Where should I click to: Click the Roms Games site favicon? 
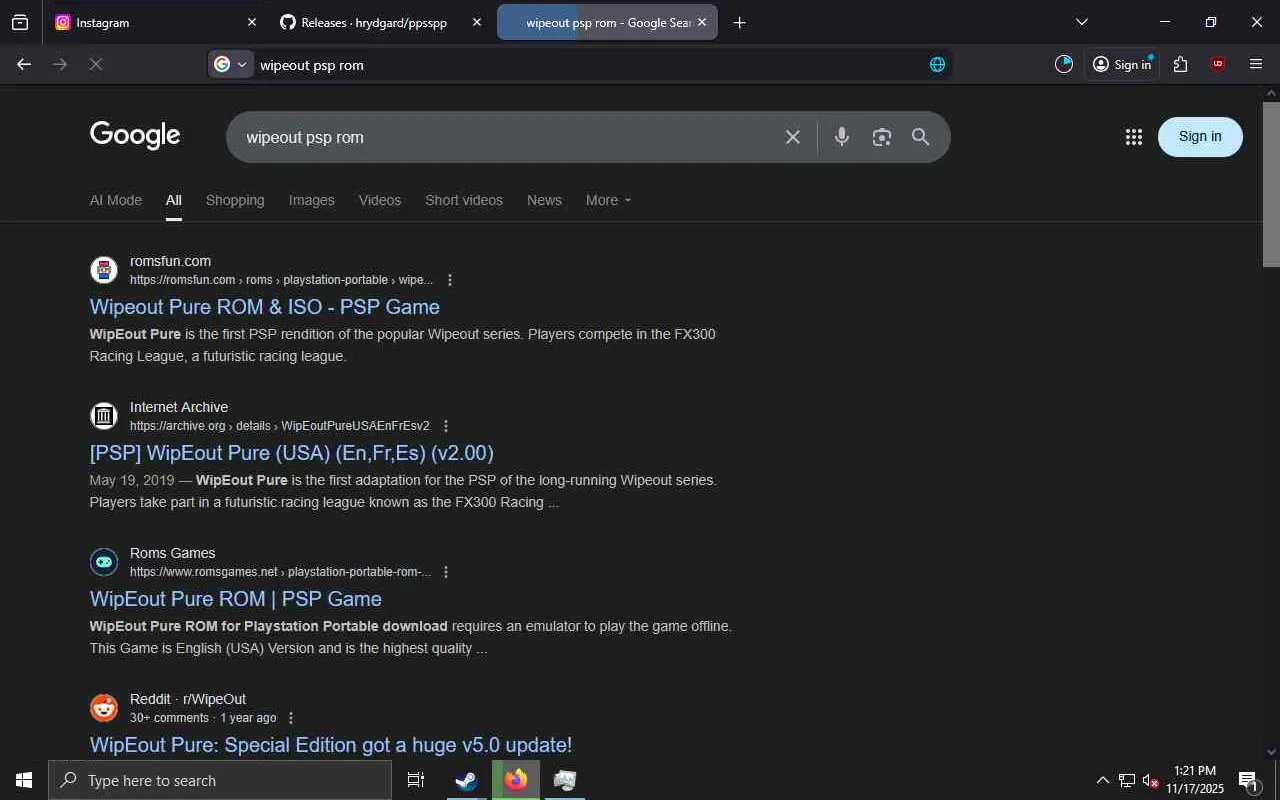104,562
